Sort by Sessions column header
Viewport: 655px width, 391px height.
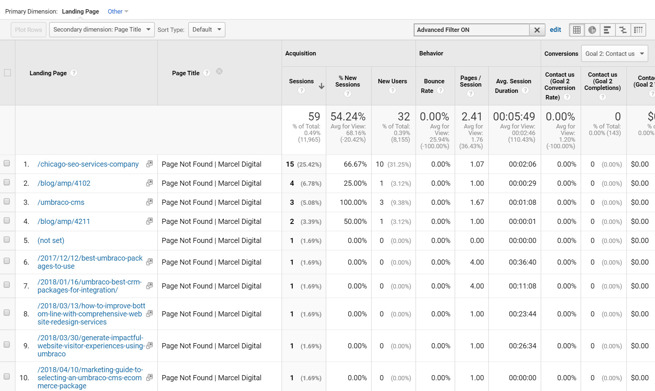coord(301,81)
